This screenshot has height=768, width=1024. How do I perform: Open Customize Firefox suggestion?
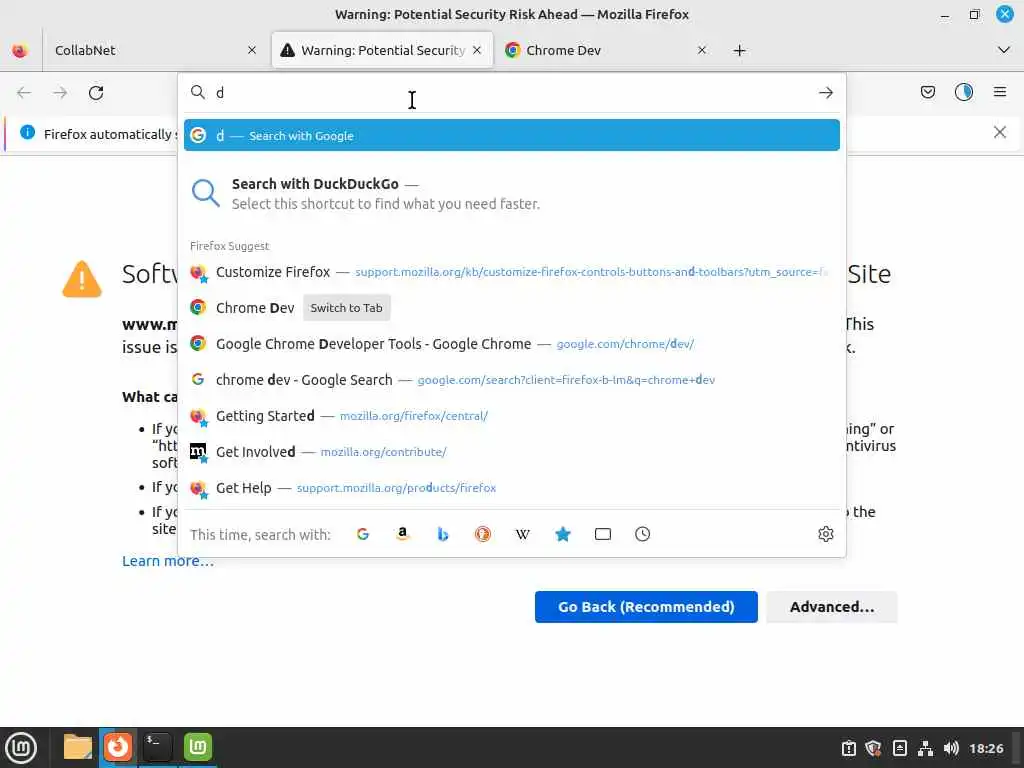tap(511, 272)
